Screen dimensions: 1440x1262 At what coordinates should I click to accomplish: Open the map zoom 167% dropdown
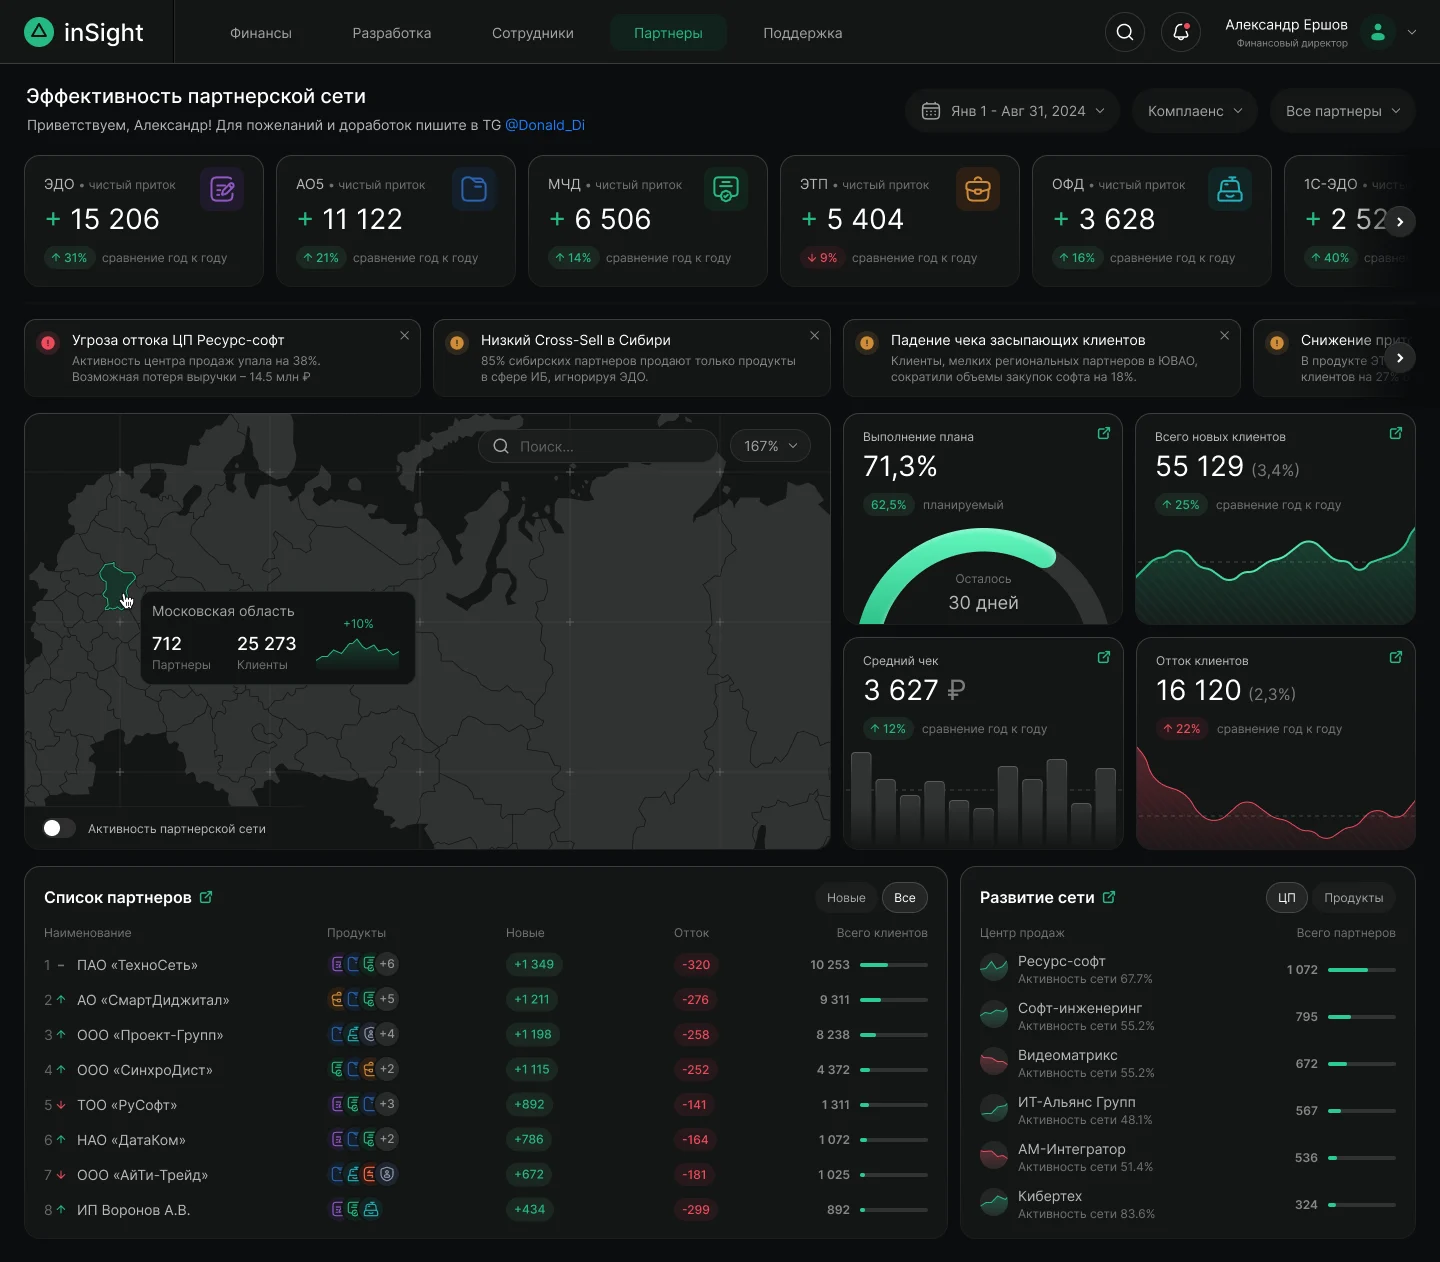[770, 446]
